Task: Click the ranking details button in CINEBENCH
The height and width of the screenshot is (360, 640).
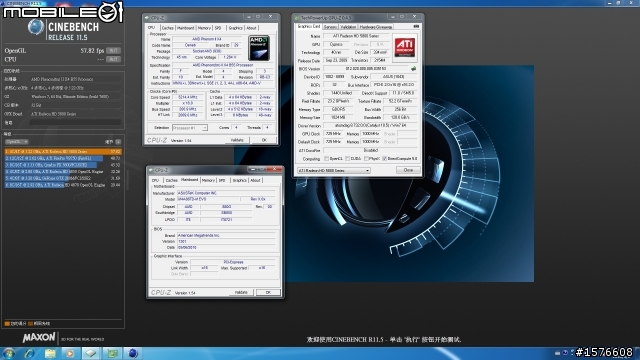Action: tap(118, 142)
